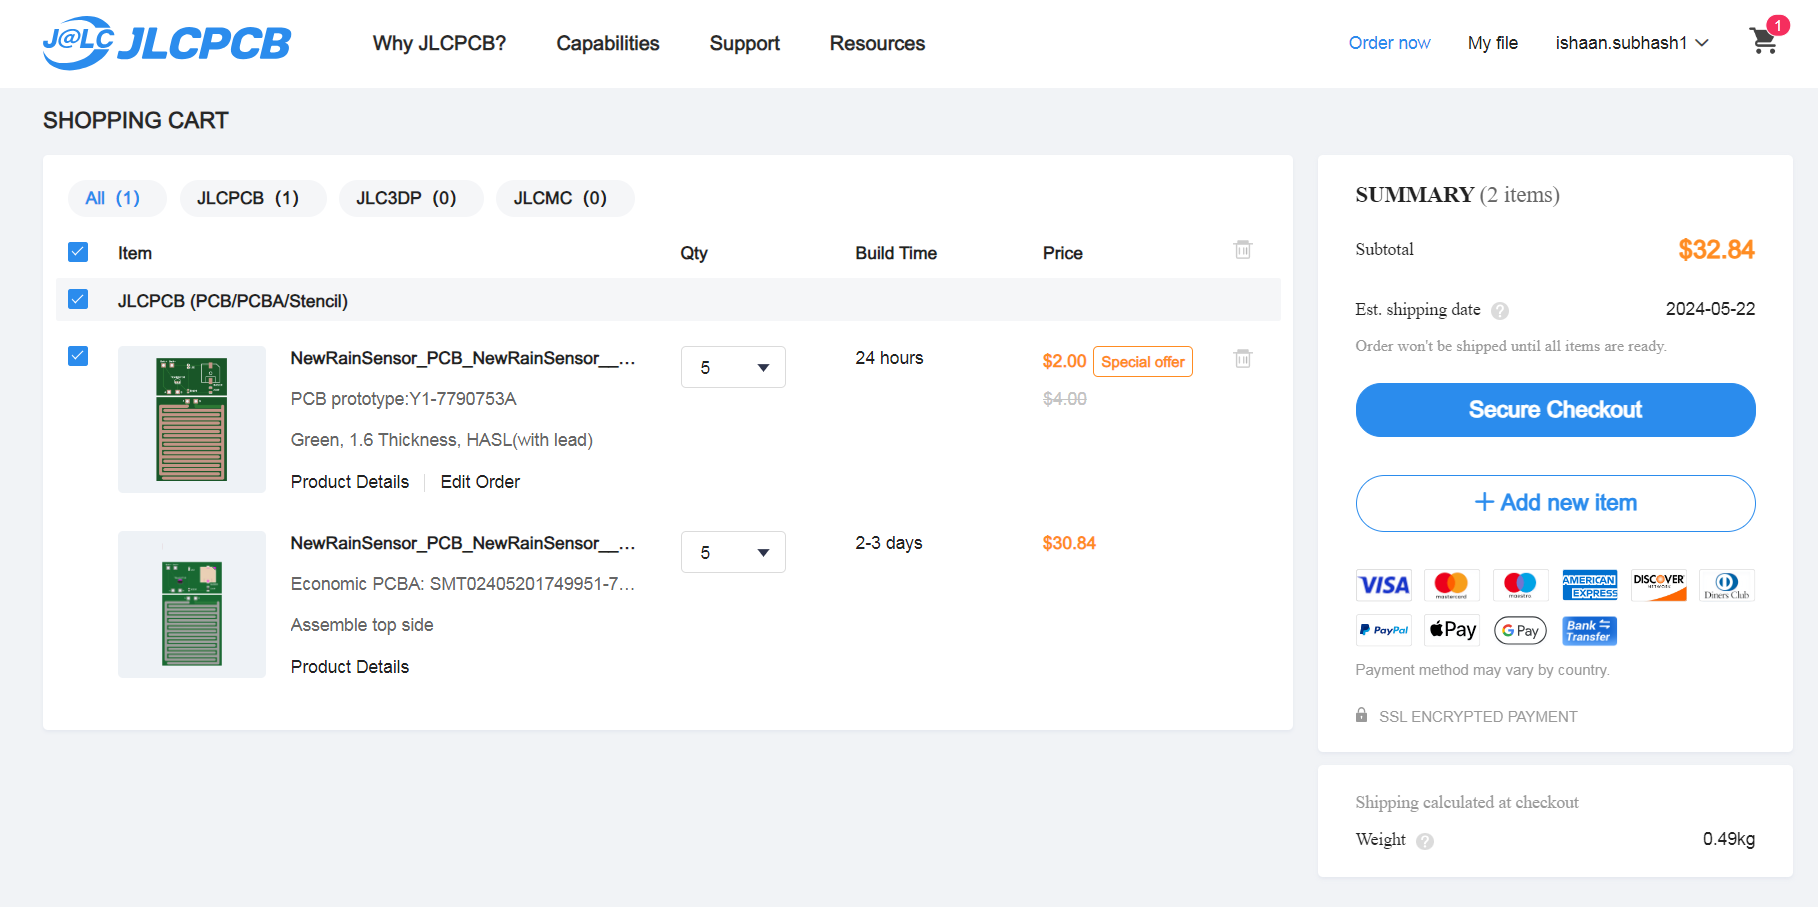
Task: Click the 0.49kg weight value
Action: (1729, 839)
